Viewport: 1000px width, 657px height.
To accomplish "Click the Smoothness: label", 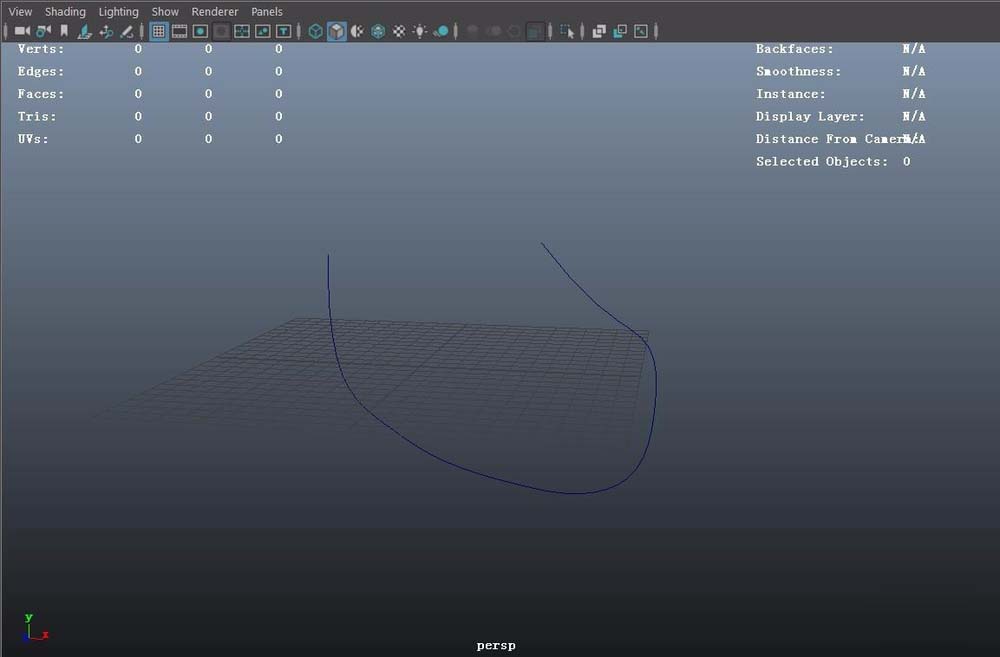I will point(798,71).
